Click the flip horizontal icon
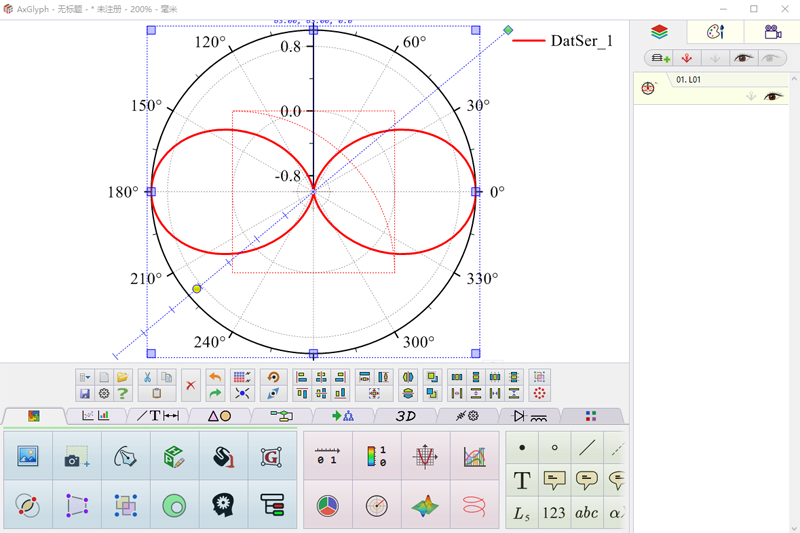This screenshot has height=533, width=800. pos(407,377)
